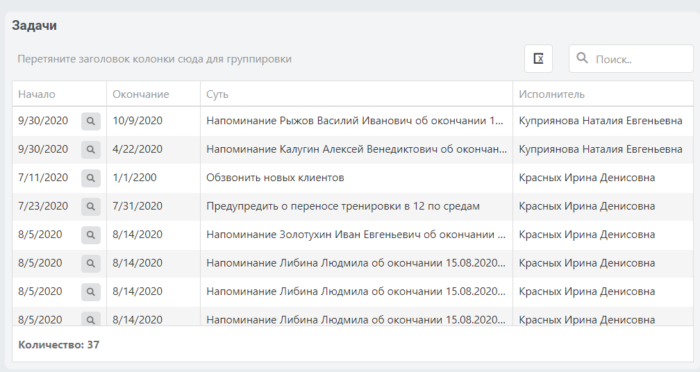Screen dimensions: 700x372
Task: Open details icon for Золотухин Иван Евгеньевич row
Action: point(91,235)
